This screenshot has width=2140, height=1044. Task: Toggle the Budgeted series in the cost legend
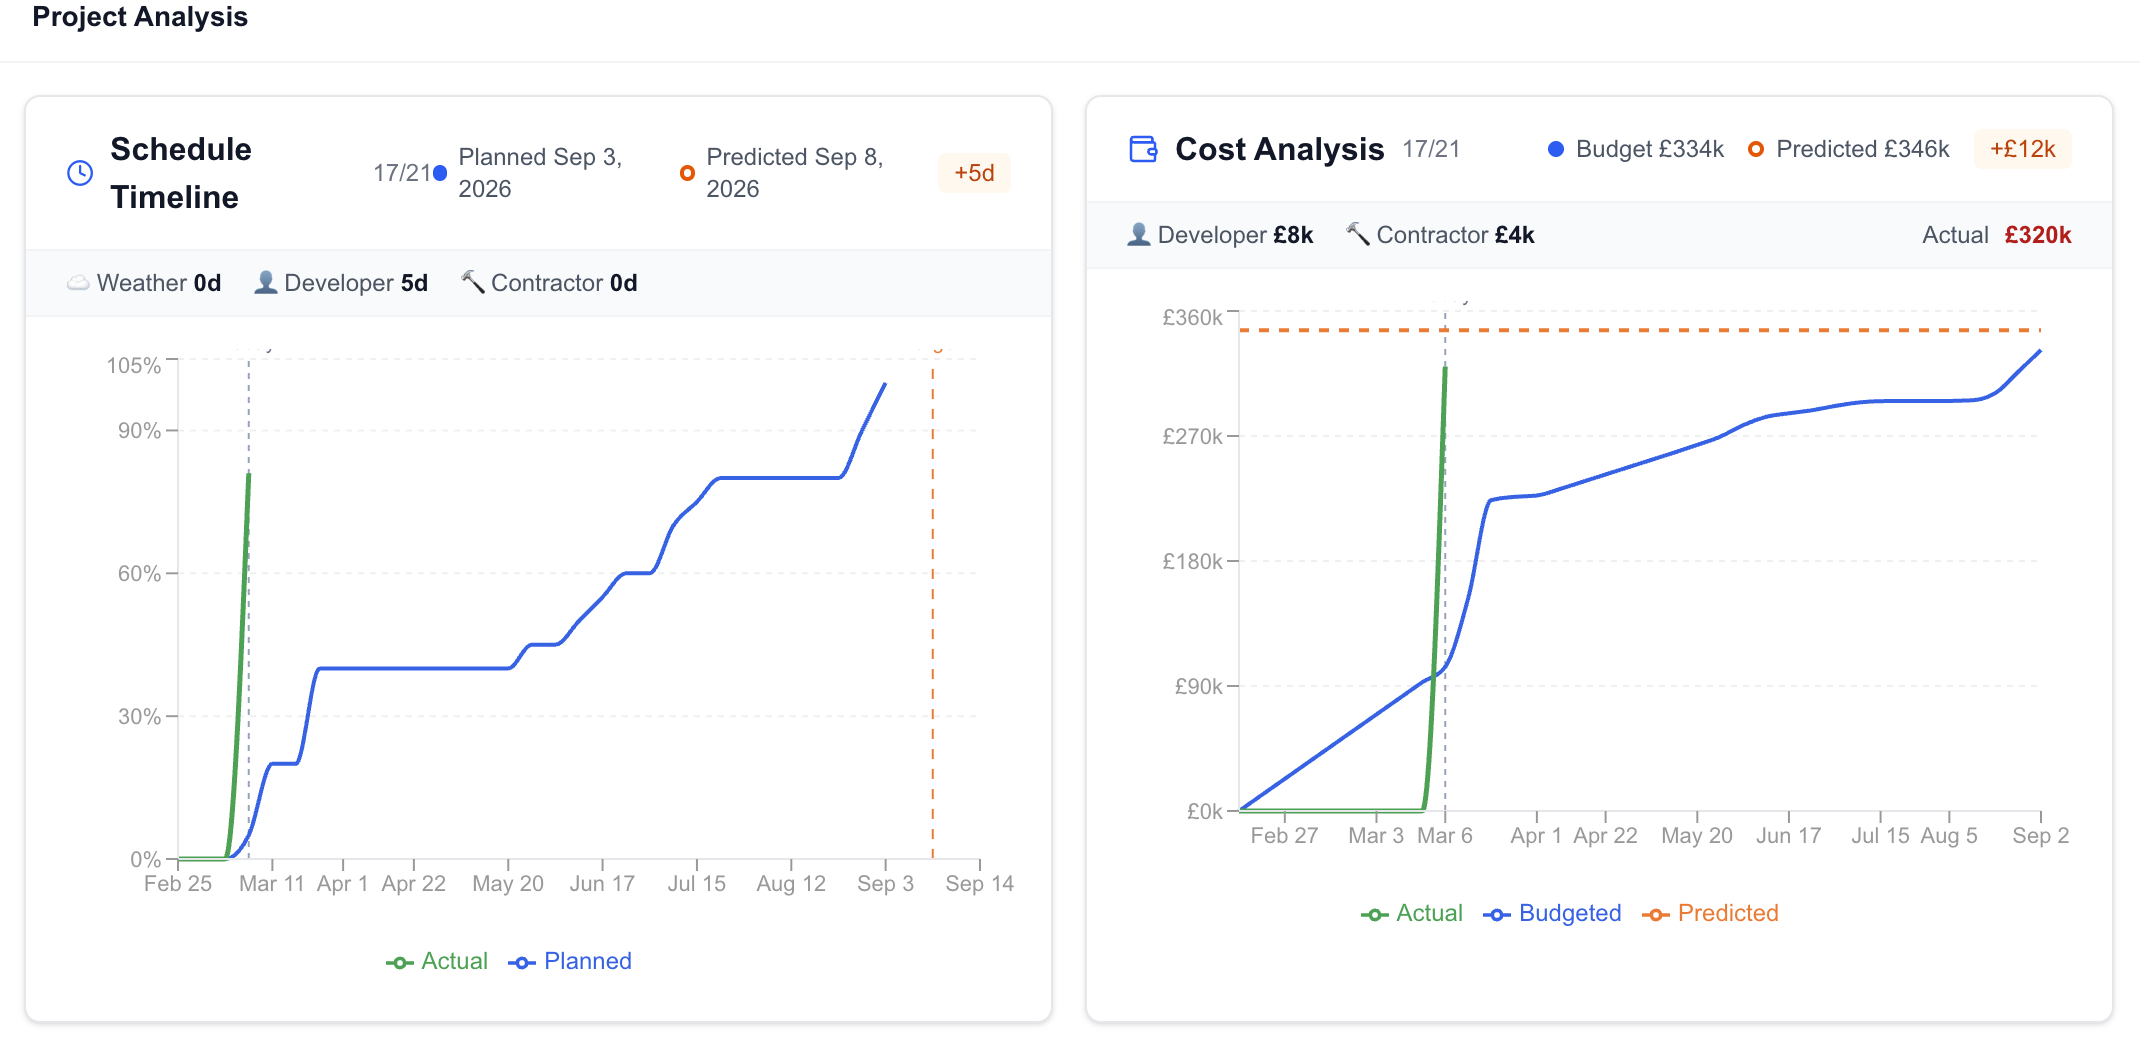pos(1550,913)
